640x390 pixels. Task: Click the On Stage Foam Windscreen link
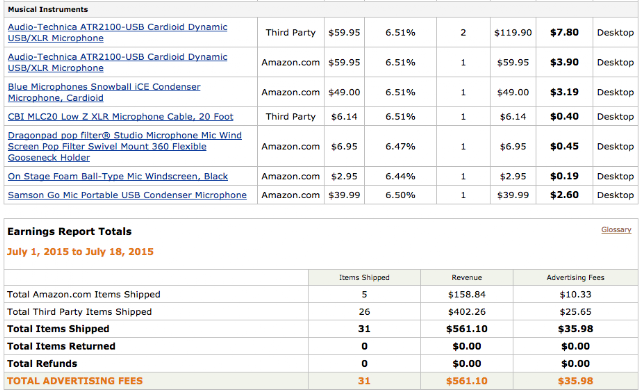click(x=118, y=176)
